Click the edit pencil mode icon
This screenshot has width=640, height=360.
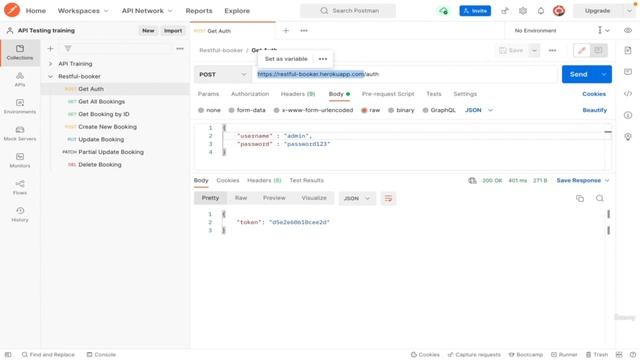[582, 50]
